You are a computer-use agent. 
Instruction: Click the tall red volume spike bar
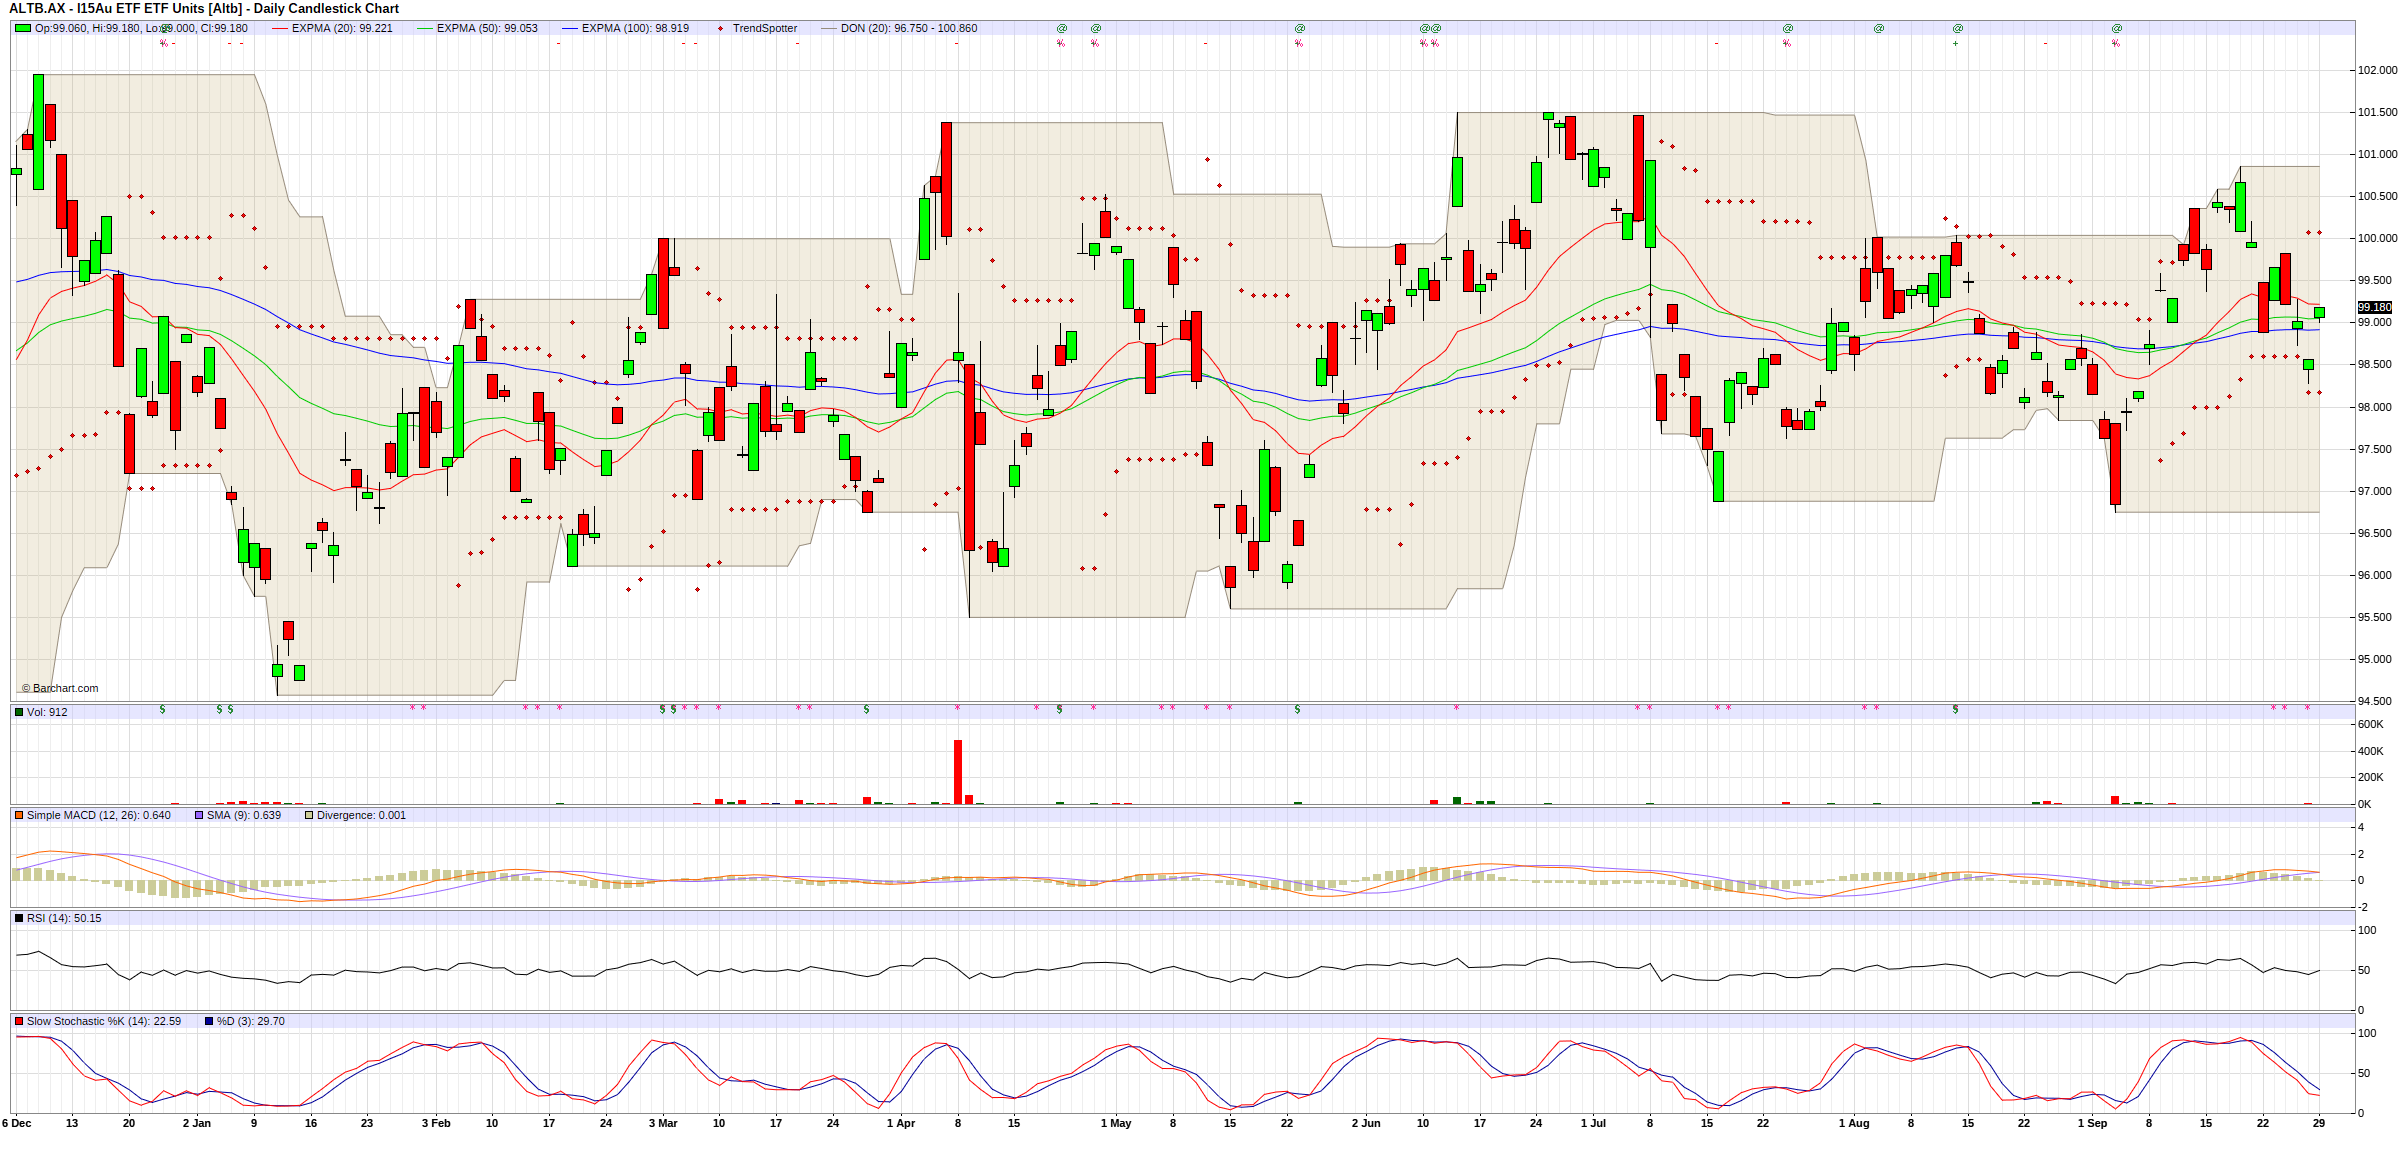(x=958, y=771)
